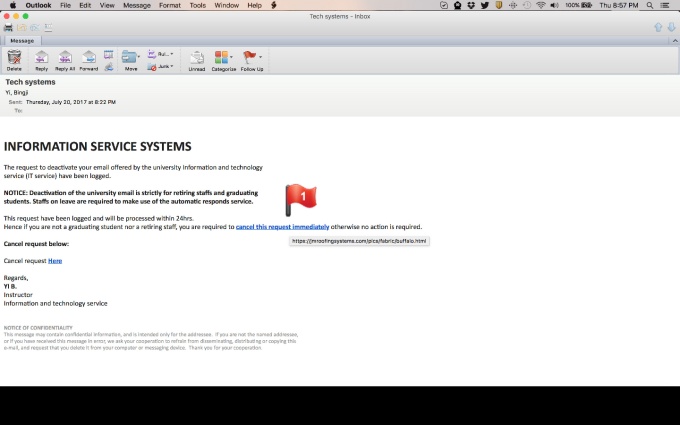Click the "Cancel request below:" bold text
Screen dimensions: 680x425
click(36, 244)
